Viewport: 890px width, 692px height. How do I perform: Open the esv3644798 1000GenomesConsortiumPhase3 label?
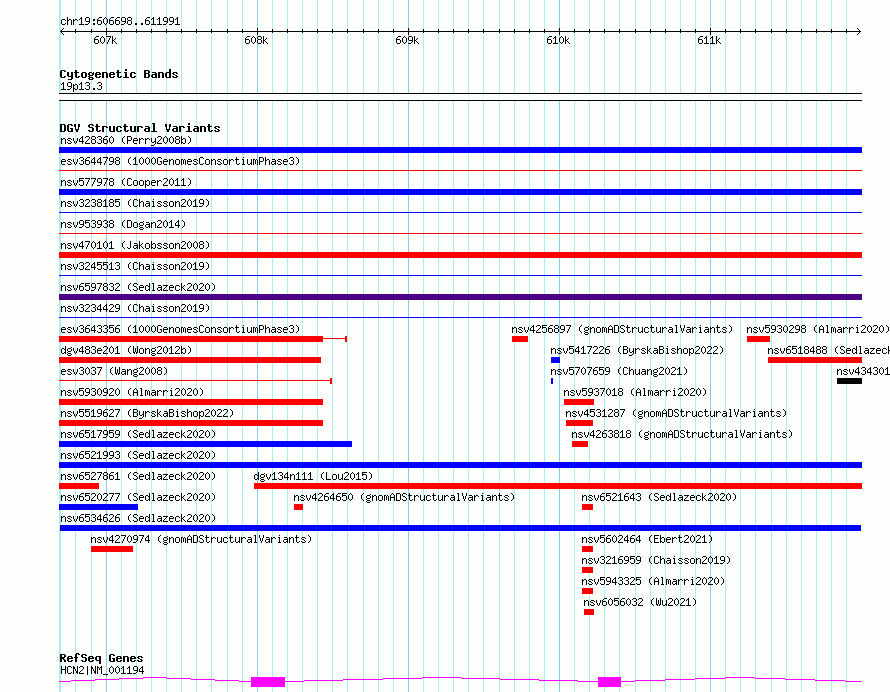(x=180, y=161)
